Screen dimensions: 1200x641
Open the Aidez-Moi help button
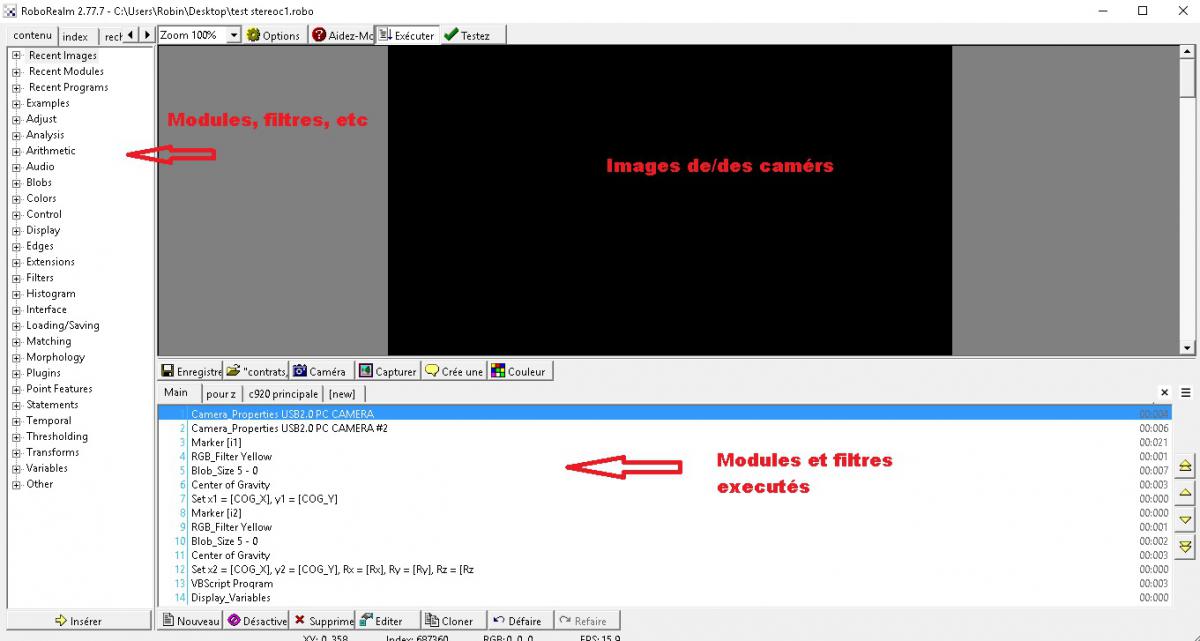[x=341, y=35]
